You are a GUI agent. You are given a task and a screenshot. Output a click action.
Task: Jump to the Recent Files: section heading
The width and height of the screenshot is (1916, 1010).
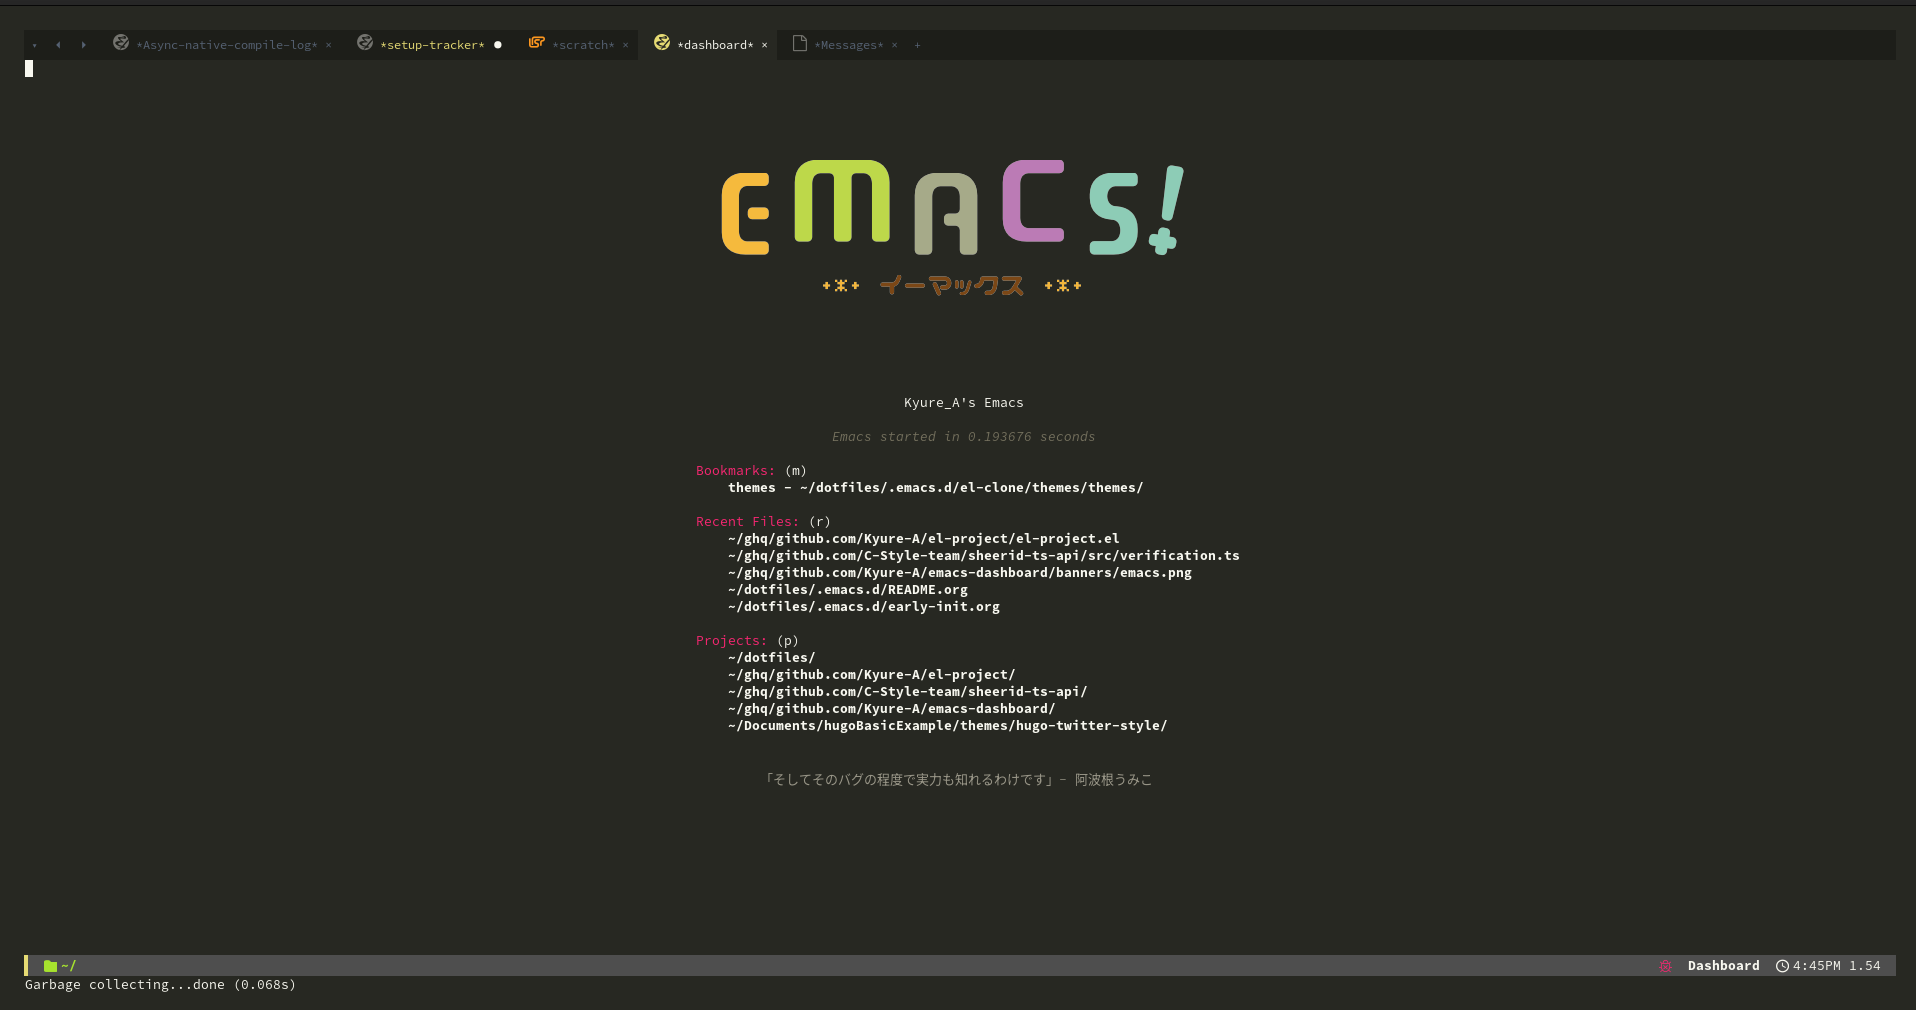747,522
